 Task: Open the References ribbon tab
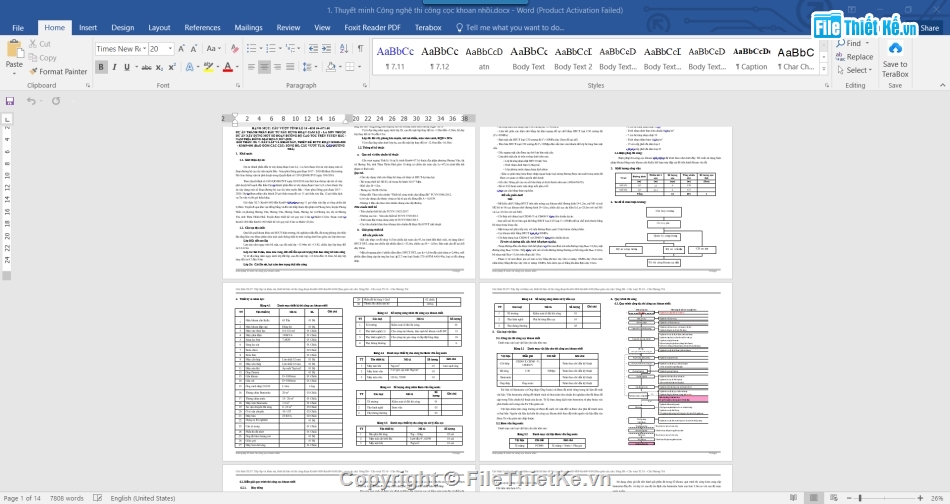(x=202, y=28)
